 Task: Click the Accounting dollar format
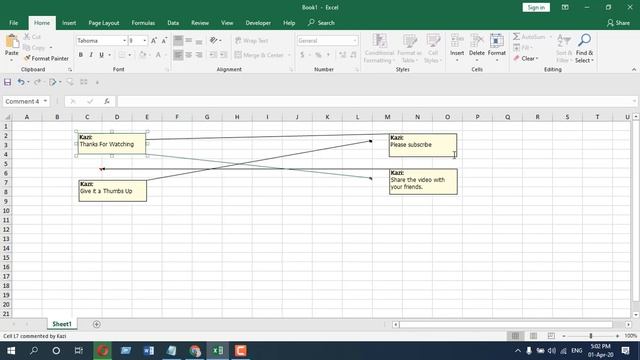point(302,55)
